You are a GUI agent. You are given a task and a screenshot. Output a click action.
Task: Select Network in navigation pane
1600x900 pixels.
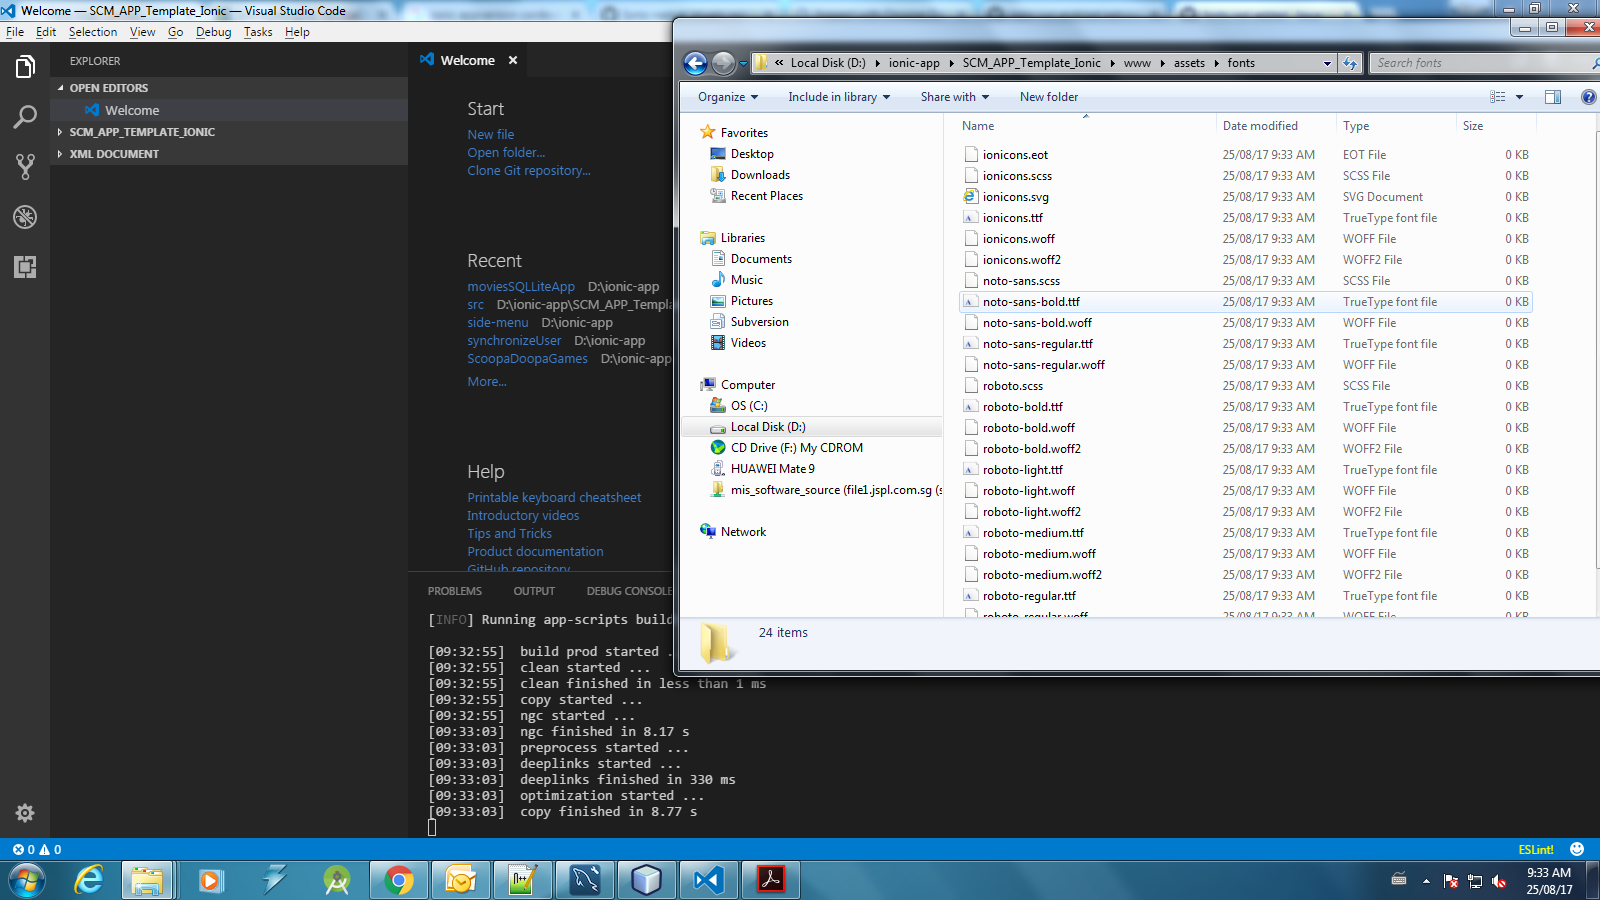(x=743, y=532)
